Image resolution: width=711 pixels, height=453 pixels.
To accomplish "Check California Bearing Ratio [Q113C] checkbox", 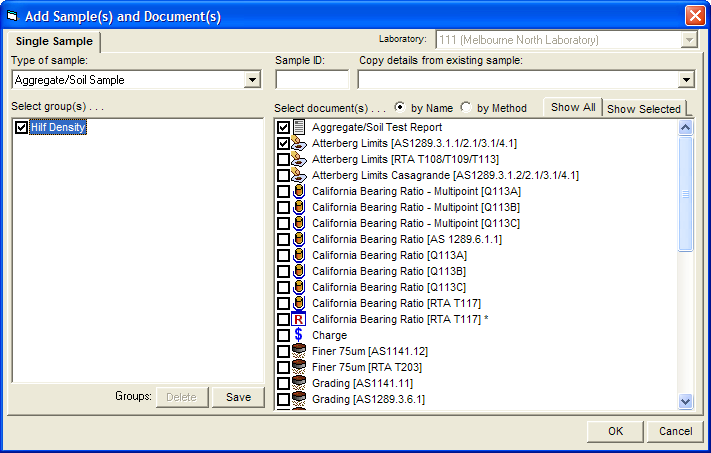I will pyautogui.click(x=283, y=287).
